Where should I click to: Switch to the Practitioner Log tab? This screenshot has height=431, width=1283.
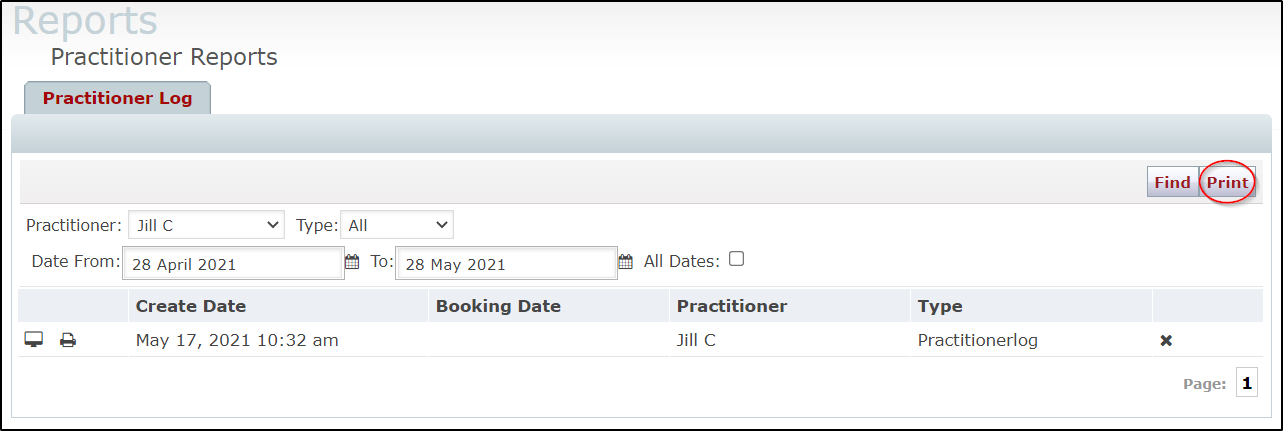[x=117, y=98]
